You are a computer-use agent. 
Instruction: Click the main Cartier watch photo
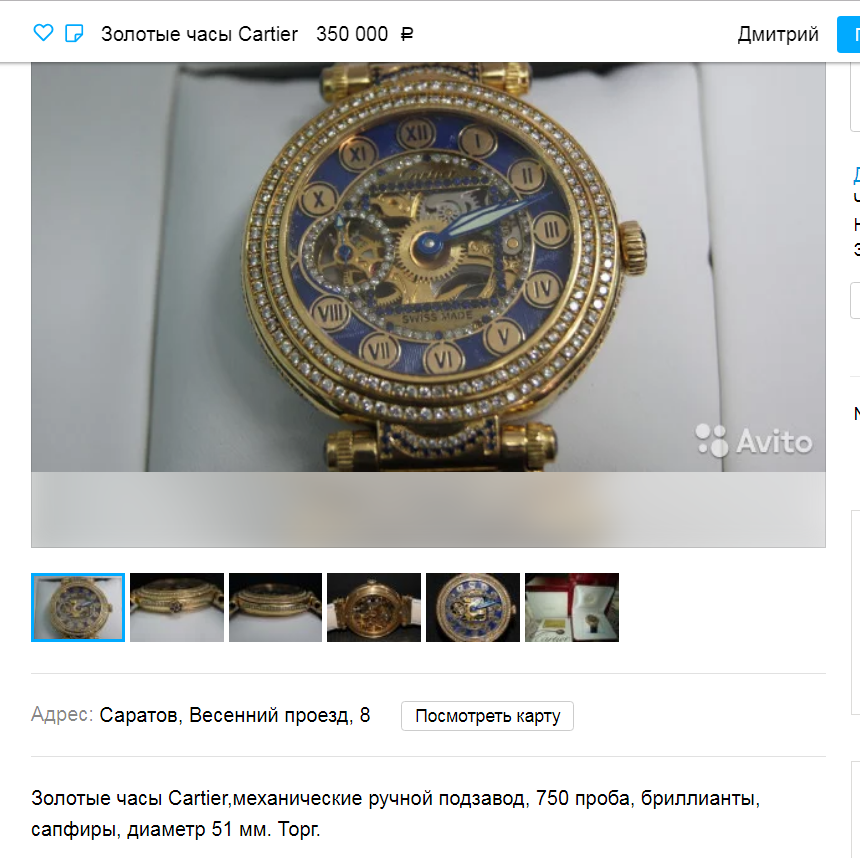428,267
